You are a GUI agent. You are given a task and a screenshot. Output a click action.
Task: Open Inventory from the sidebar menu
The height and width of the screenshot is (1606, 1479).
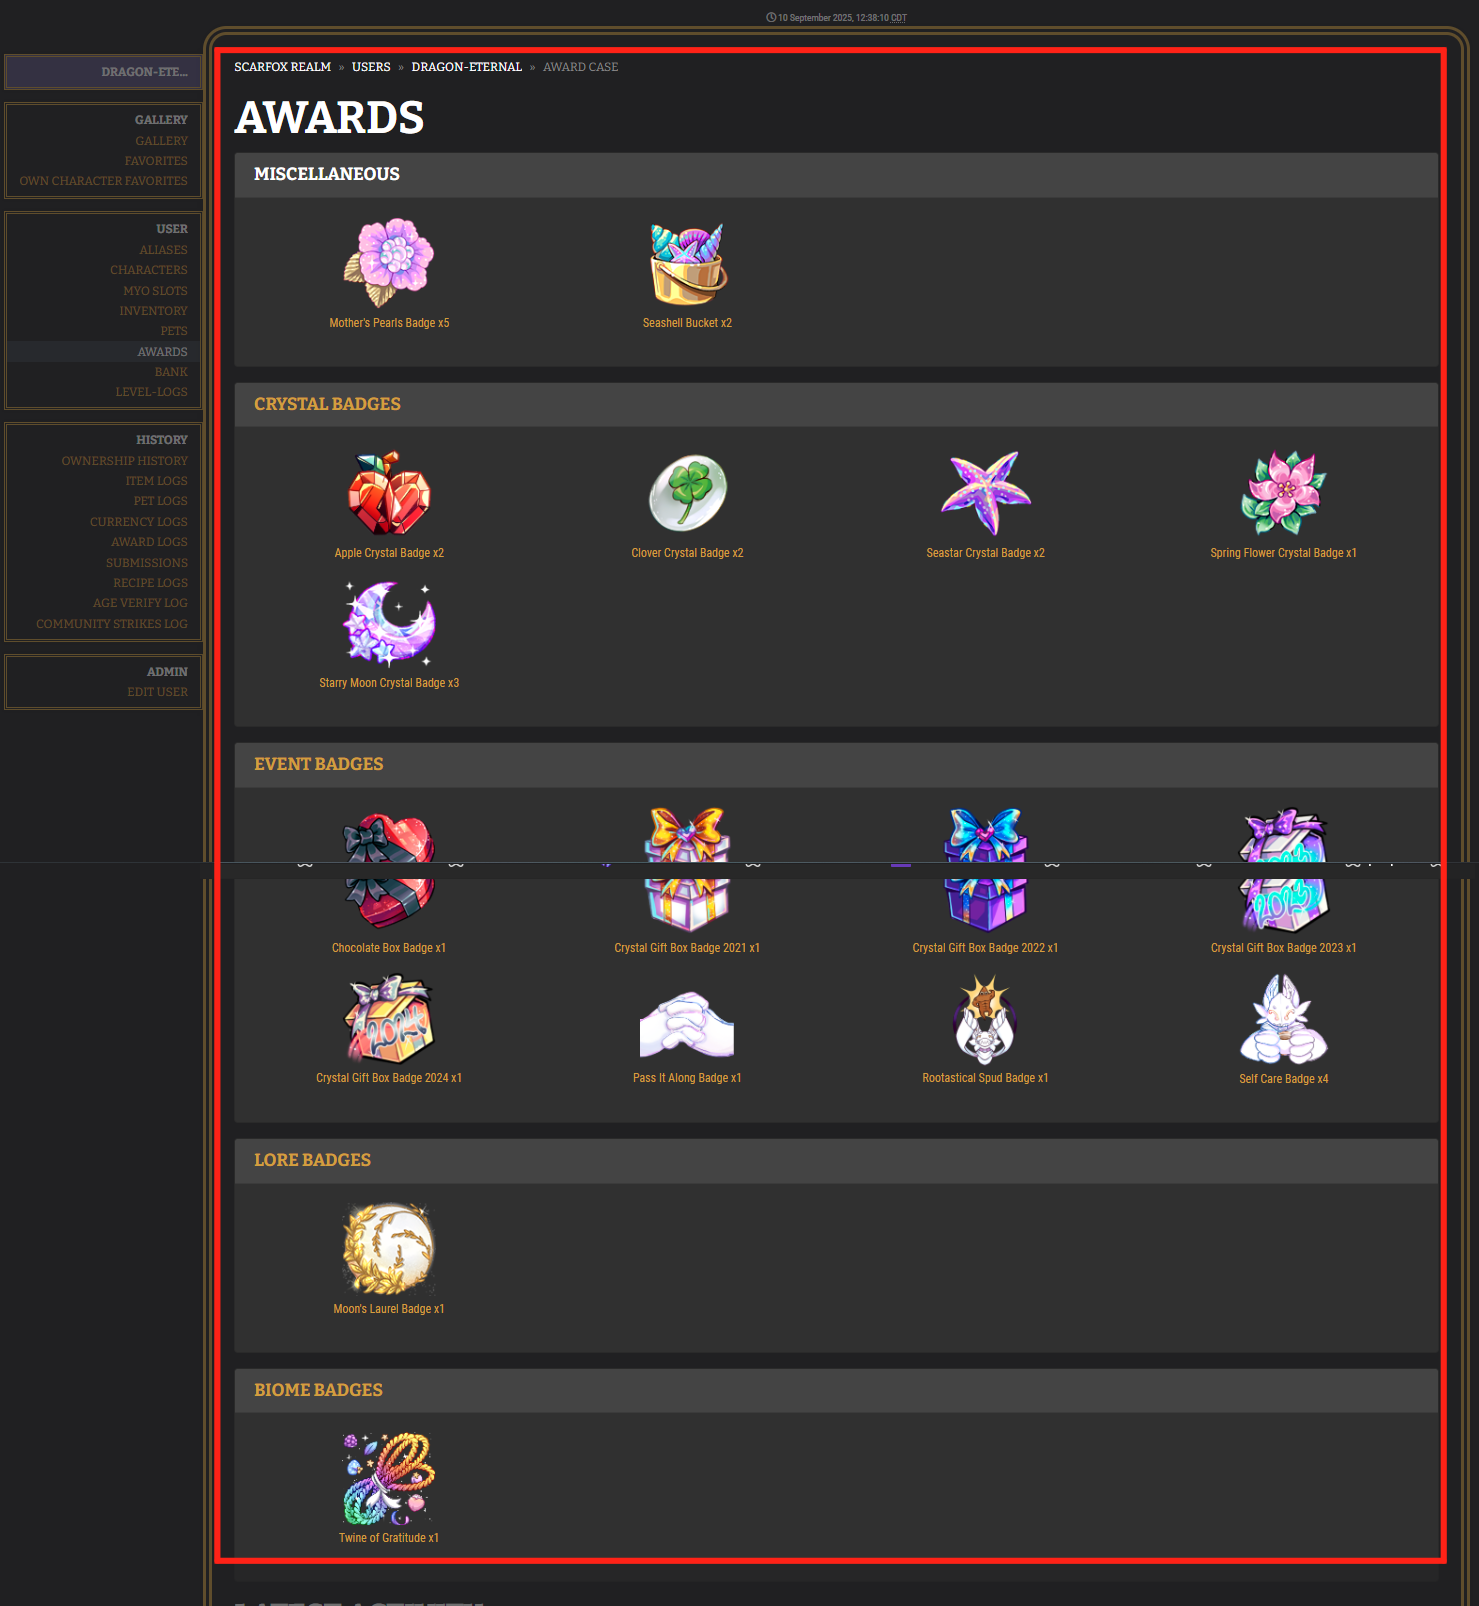(x=153, y=311)
